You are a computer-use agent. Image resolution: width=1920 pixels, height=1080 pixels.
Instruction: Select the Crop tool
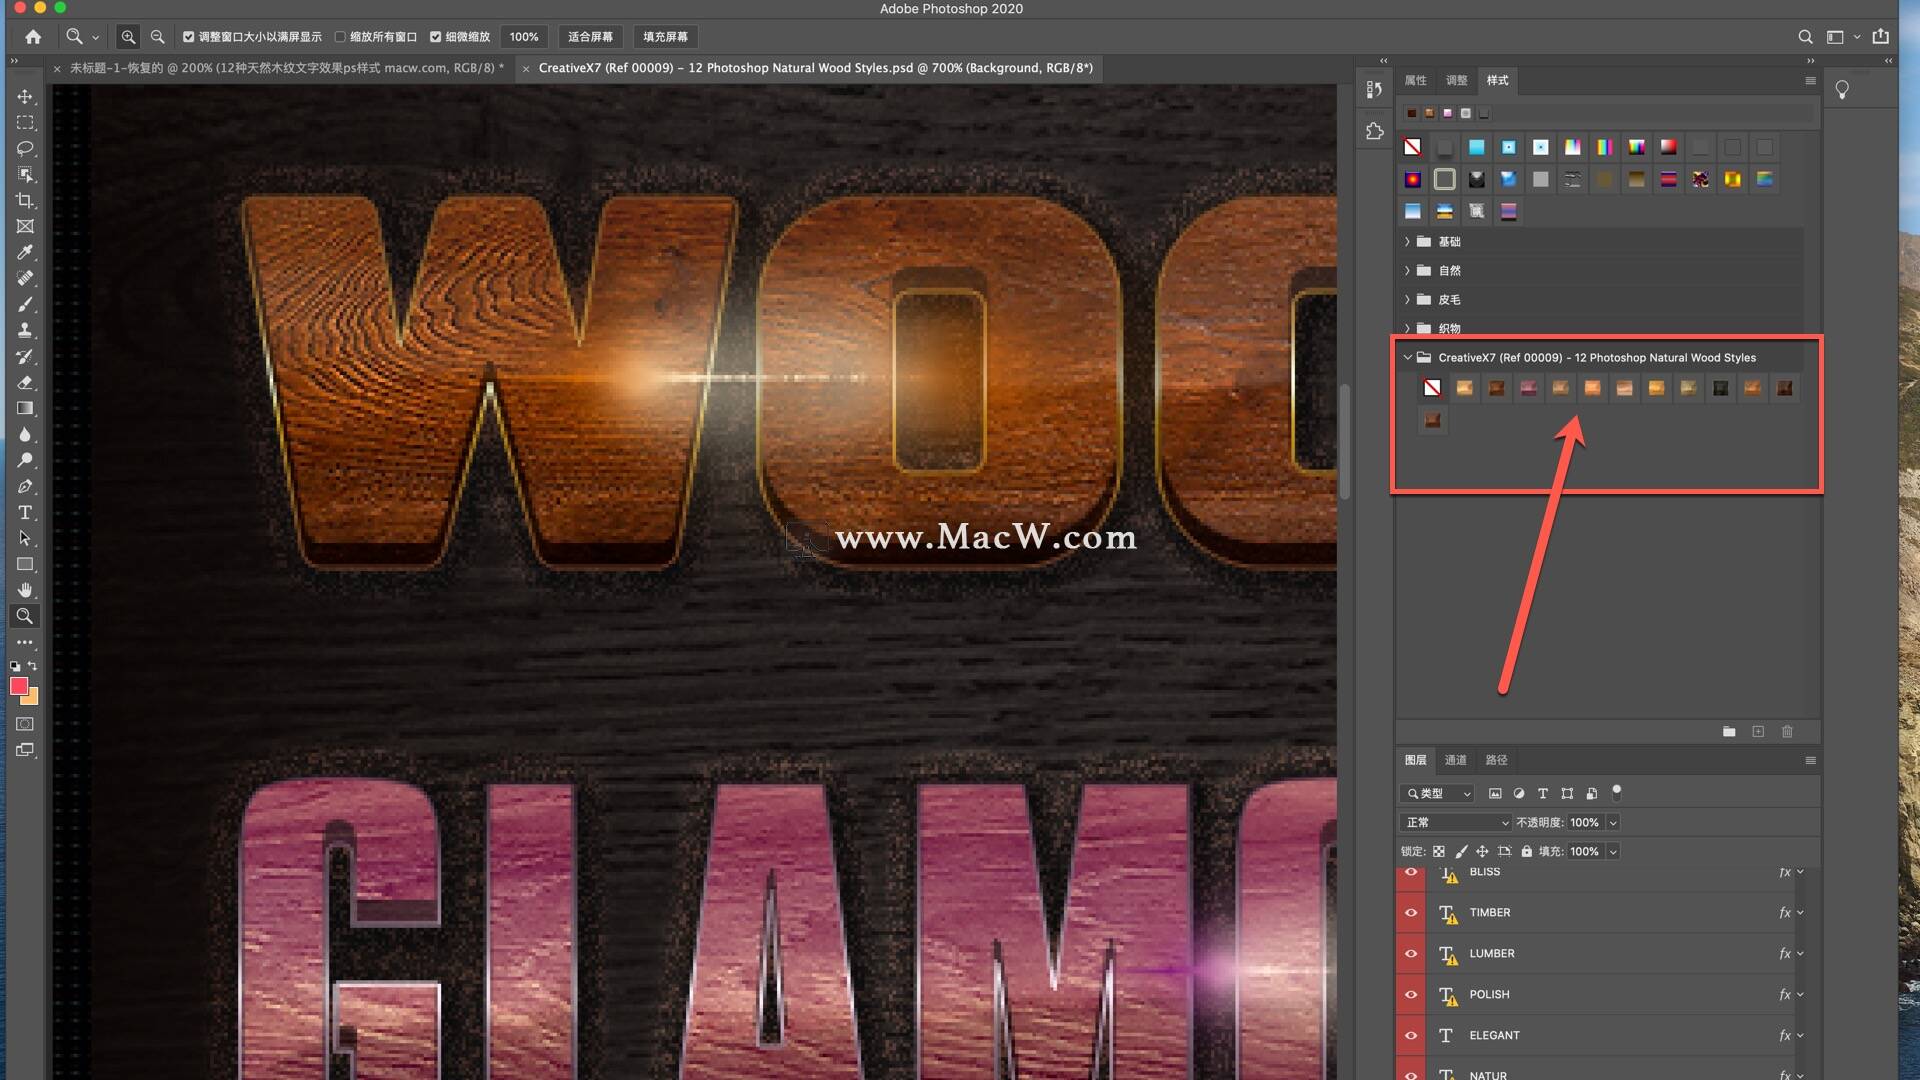pyautogui.click(x=25, y=201)
